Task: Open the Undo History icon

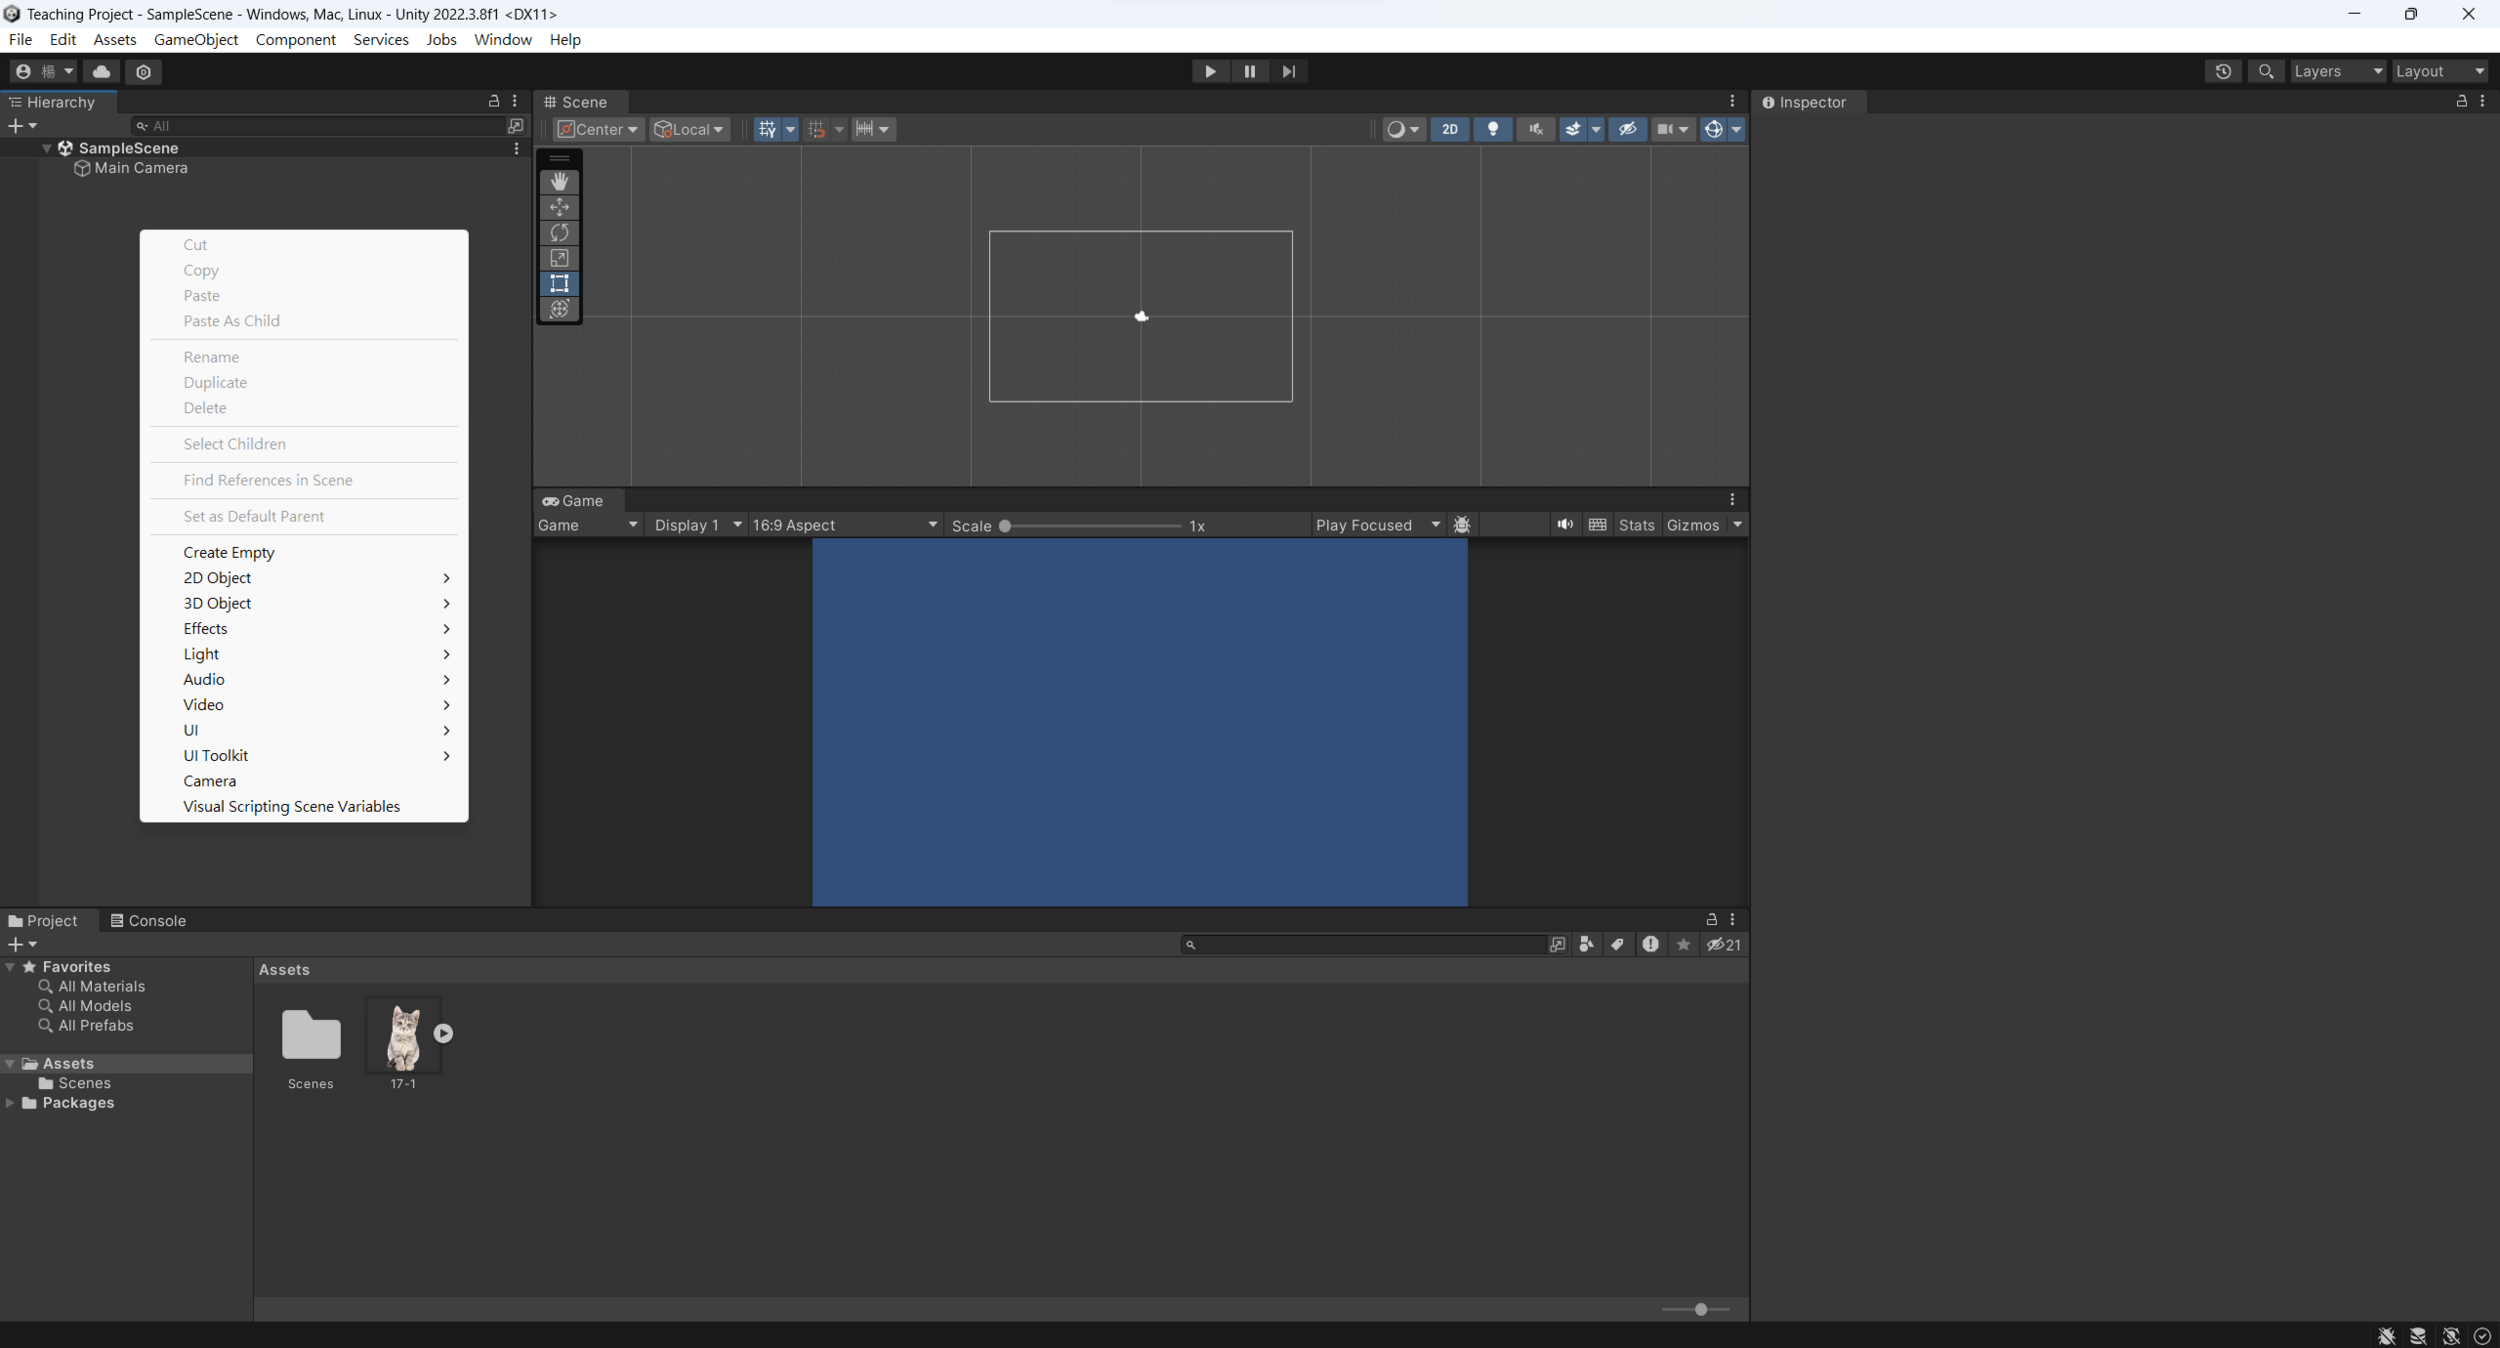Action: [x=2222, y=71]
